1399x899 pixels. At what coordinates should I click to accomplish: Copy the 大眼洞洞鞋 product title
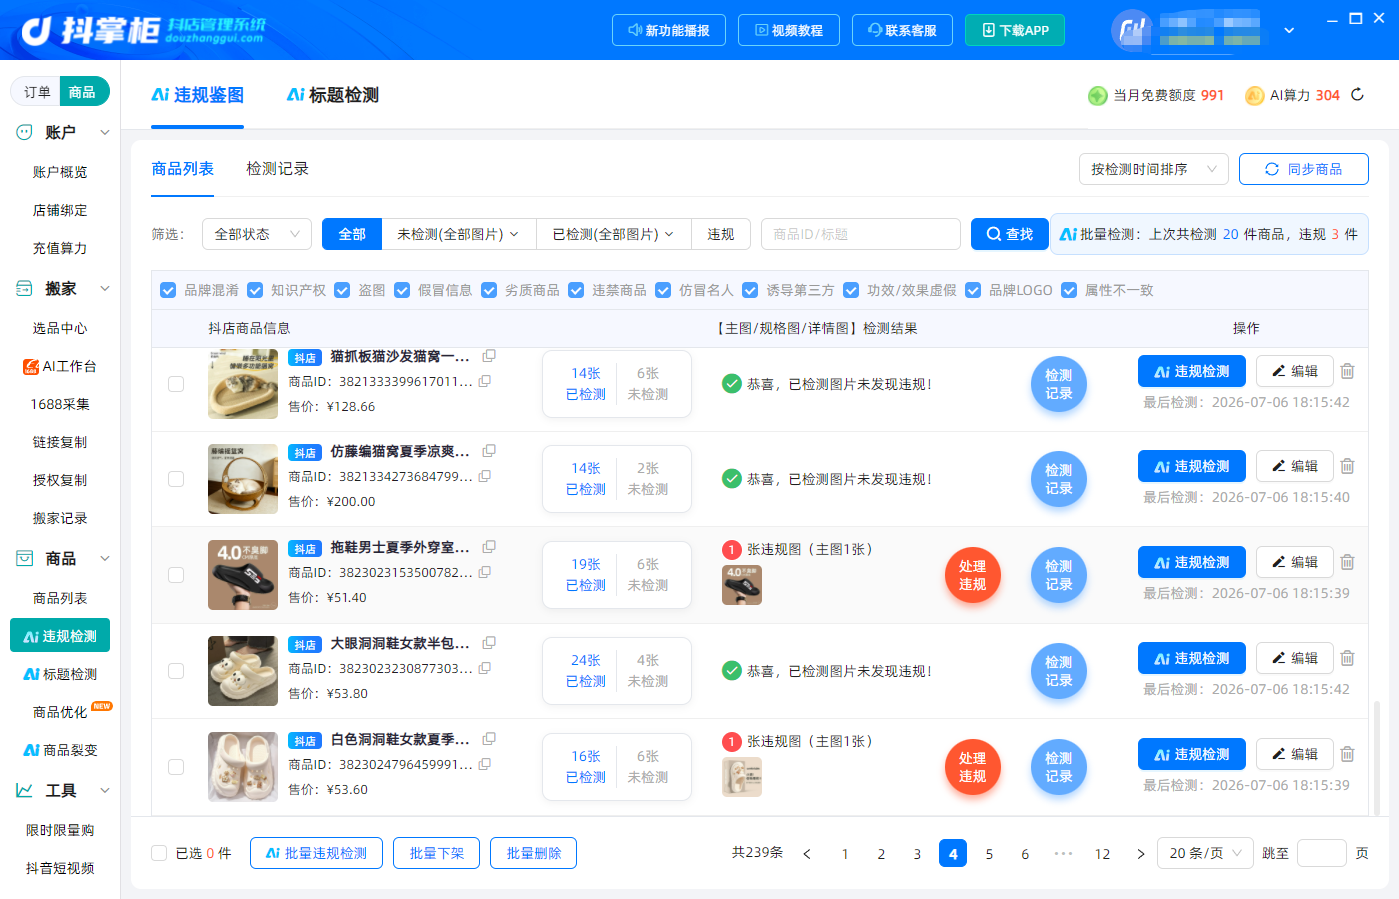(489, 643)
